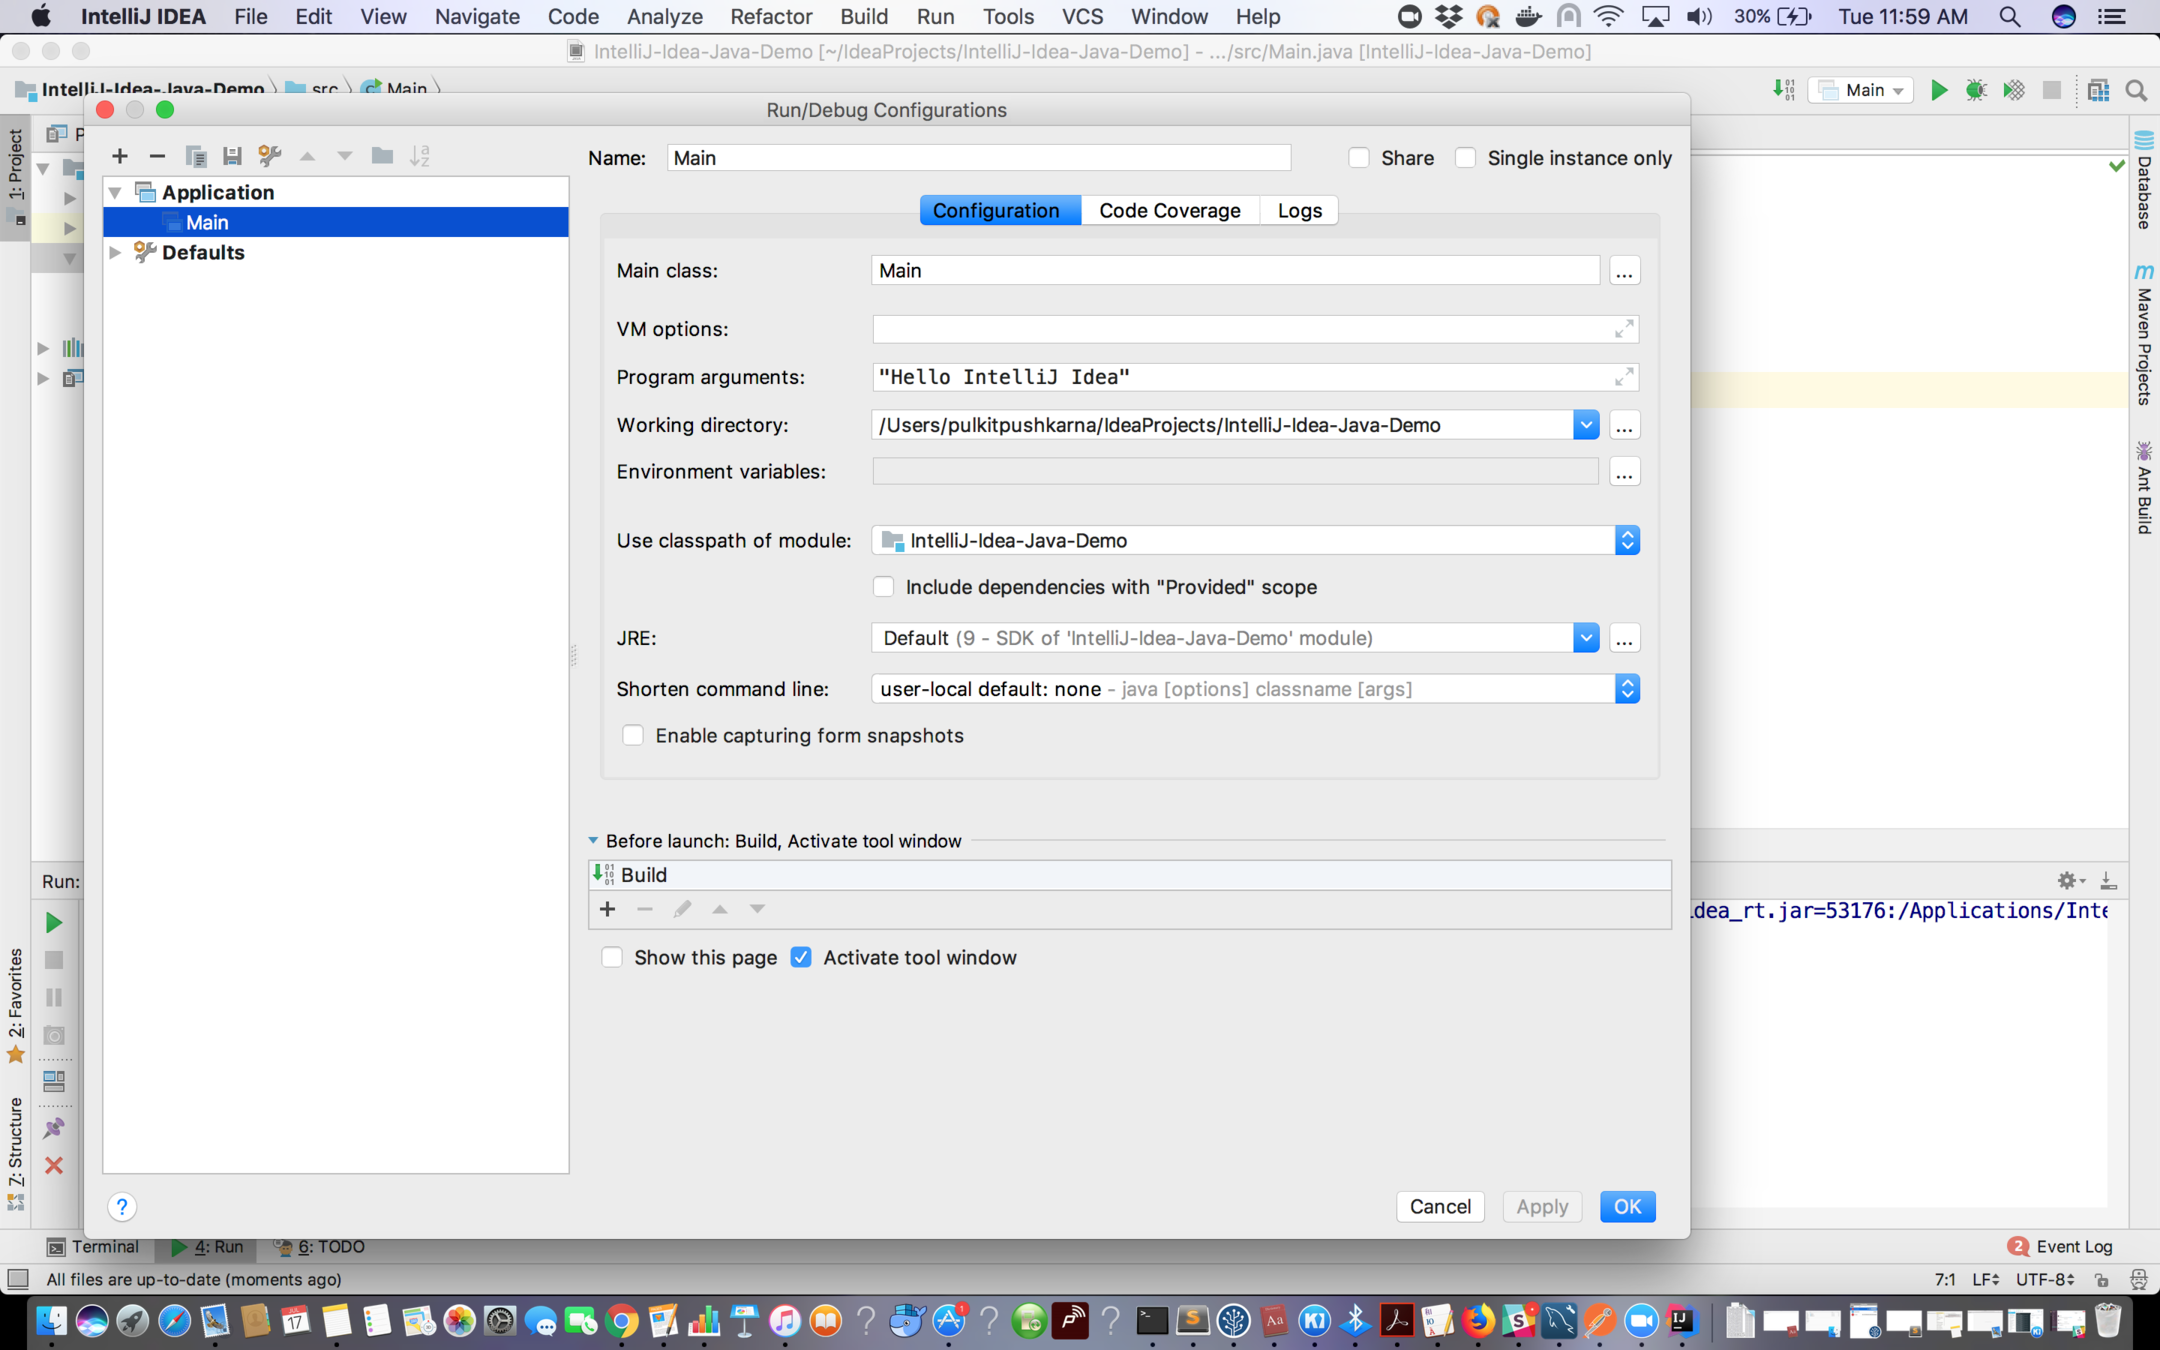Select Build task in Before launch list
The image size is (2160, 1350).
pyautogui.click(x=1130, y=875)
